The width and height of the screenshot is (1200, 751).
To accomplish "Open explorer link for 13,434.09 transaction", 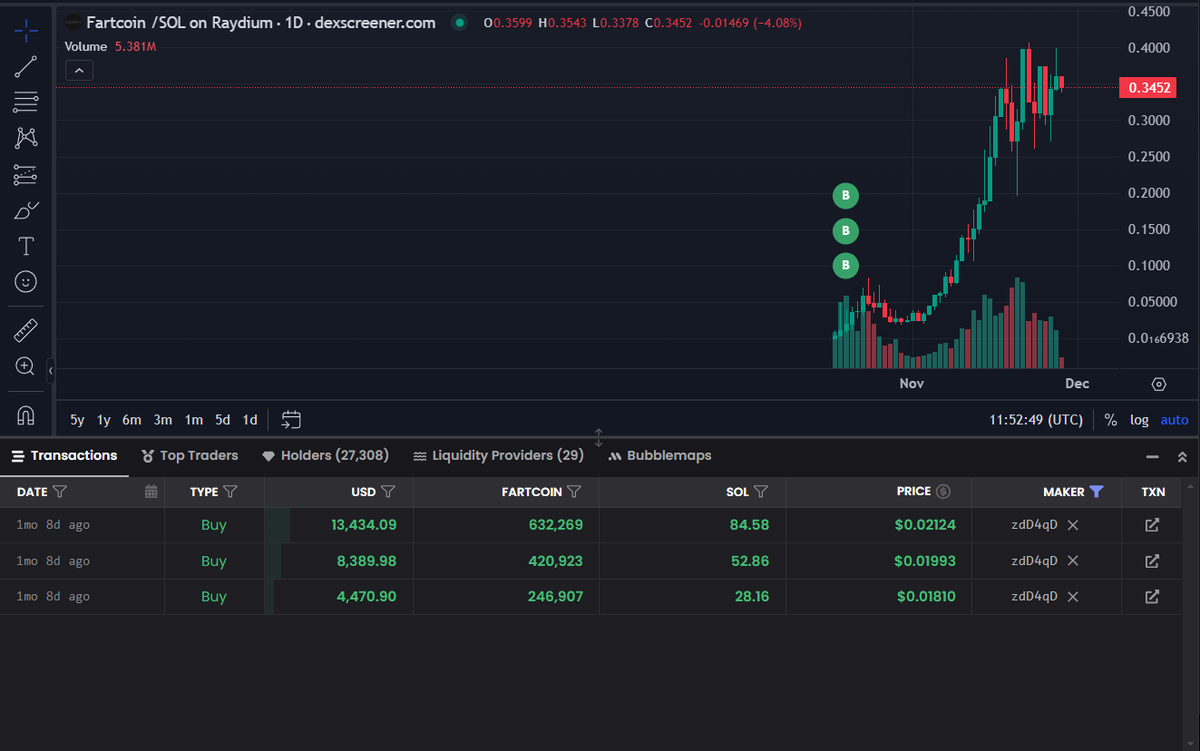I will pyautogui.click(x=1152, y=525).
